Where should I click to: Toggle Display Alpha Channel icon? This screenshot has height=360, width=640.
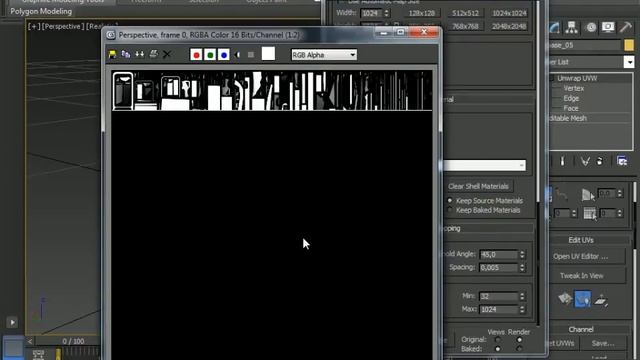click(x=238, y=55)
